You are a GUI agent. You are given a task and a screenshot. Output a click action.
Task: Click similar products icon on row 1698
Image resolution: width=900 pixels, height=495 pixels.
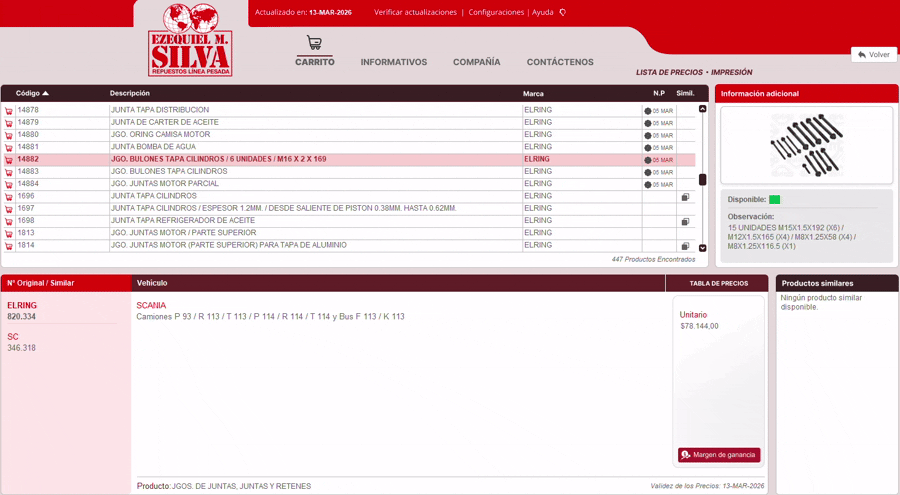pyautogui.click(x=685, y=222)
